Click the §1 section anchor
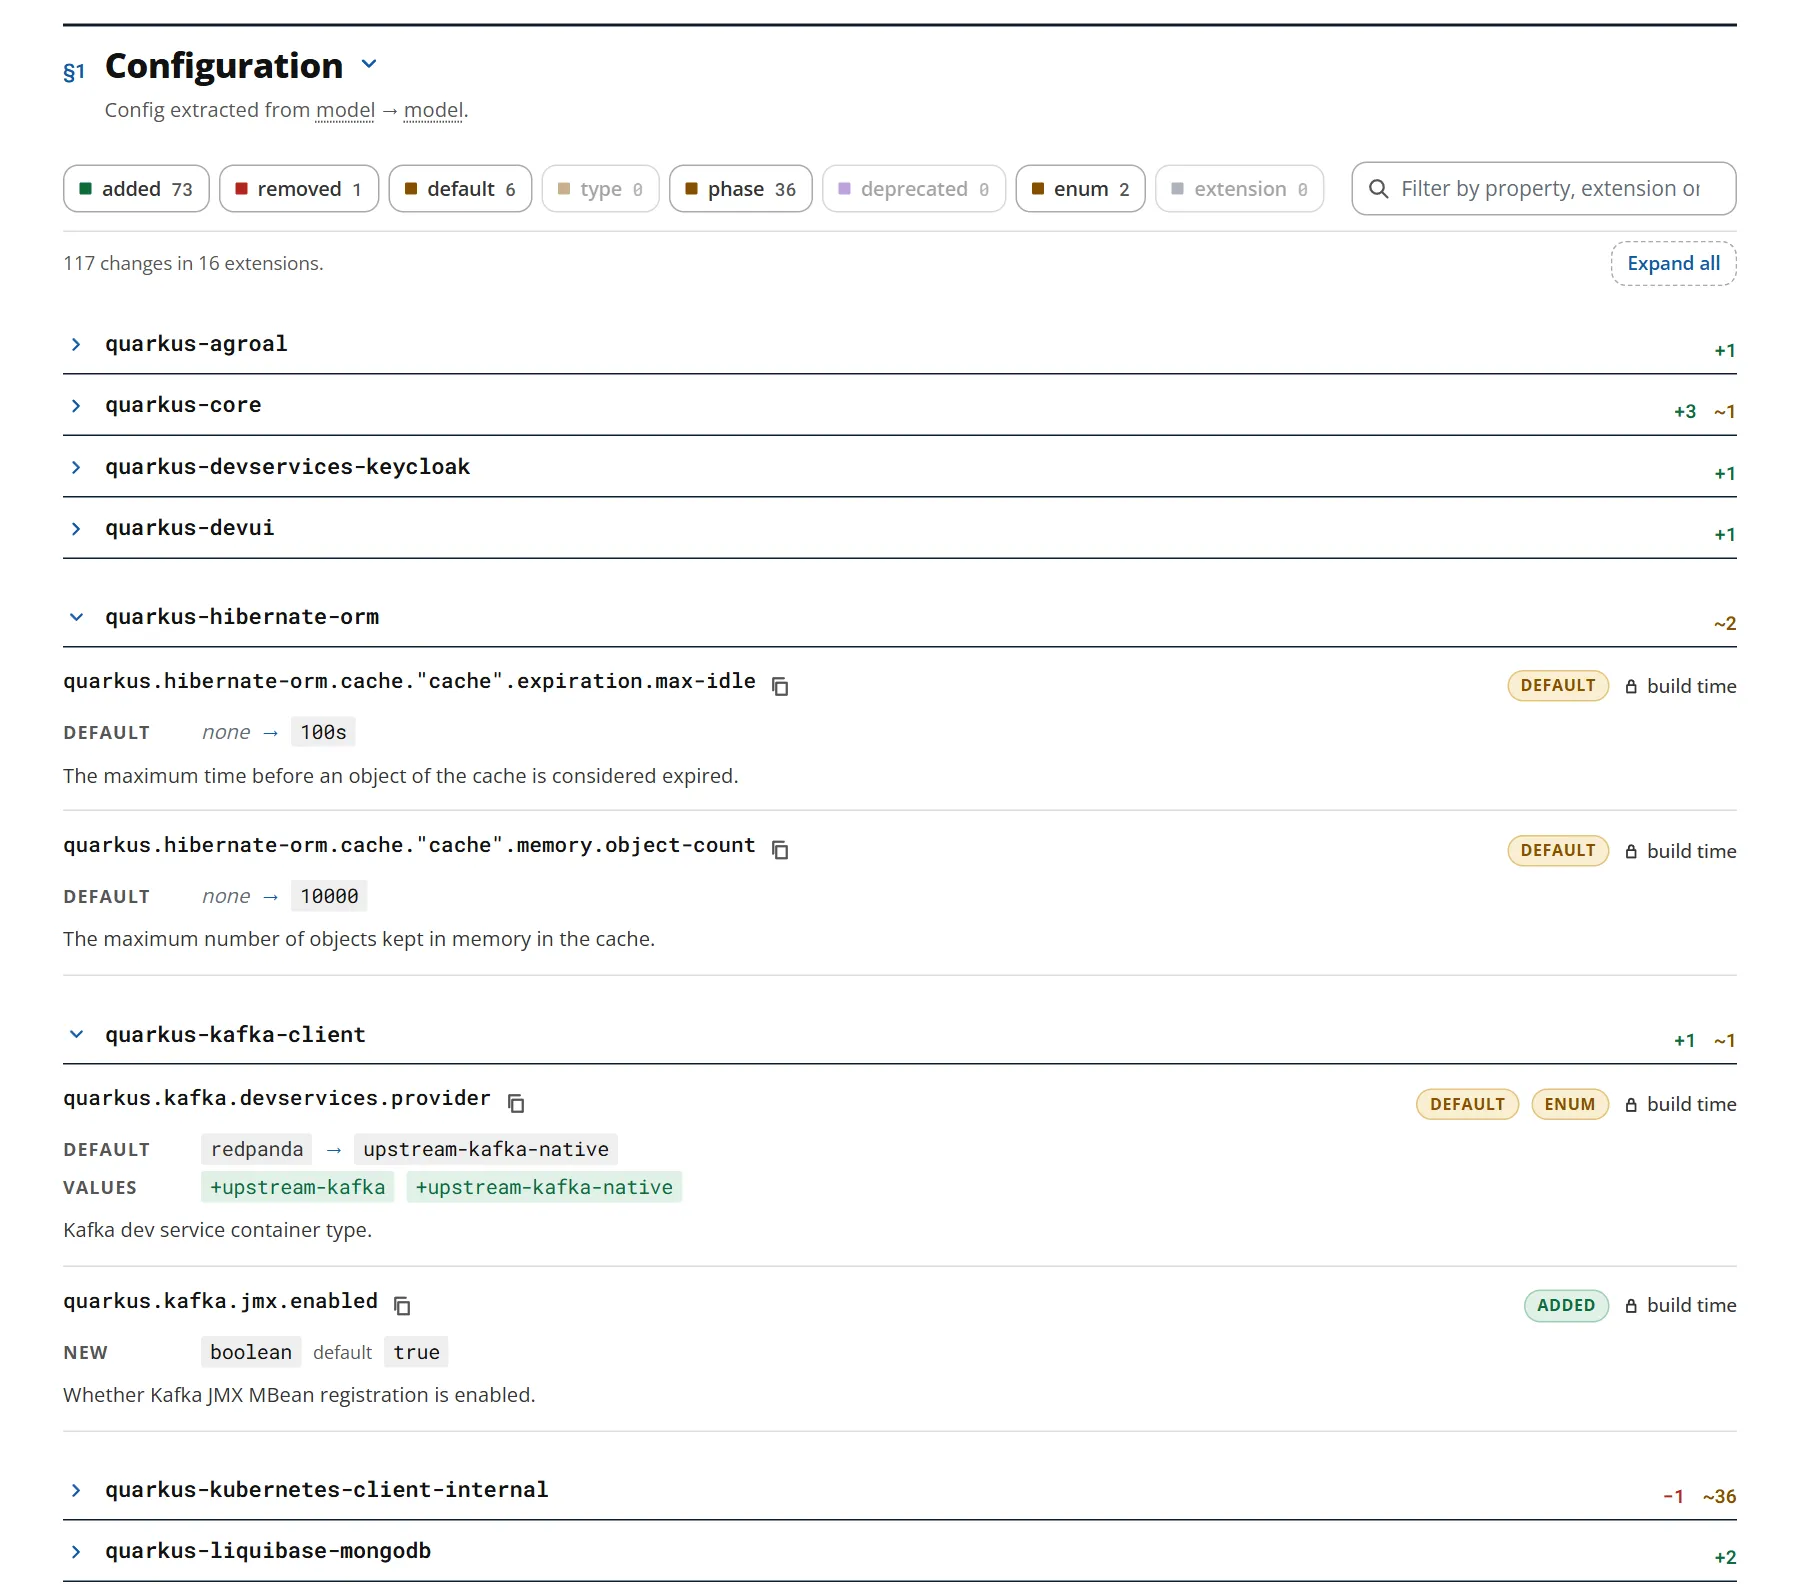This screenshot has width=1800, height=1585. pos(74,72)
